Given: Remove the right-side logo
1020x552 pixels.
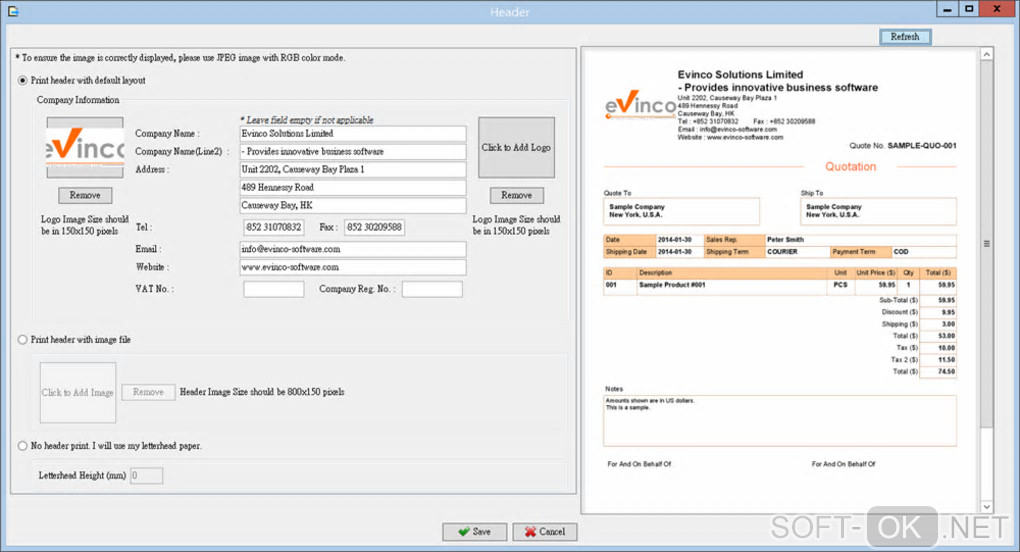Looking at the screenshot, I should pos(517,195).
